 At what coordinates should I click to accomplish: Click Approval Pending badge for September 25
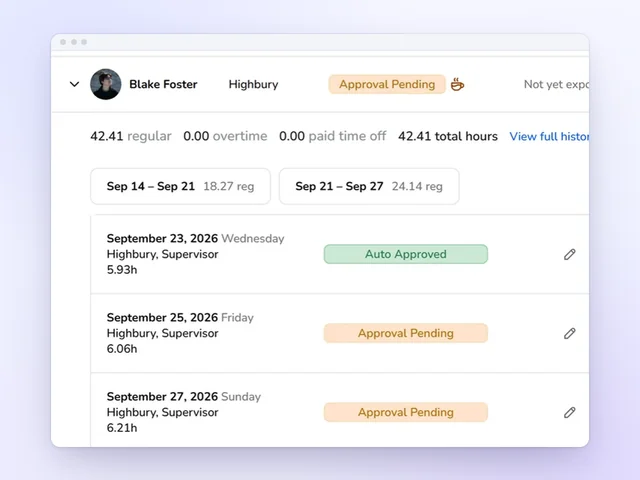point(406,333)
